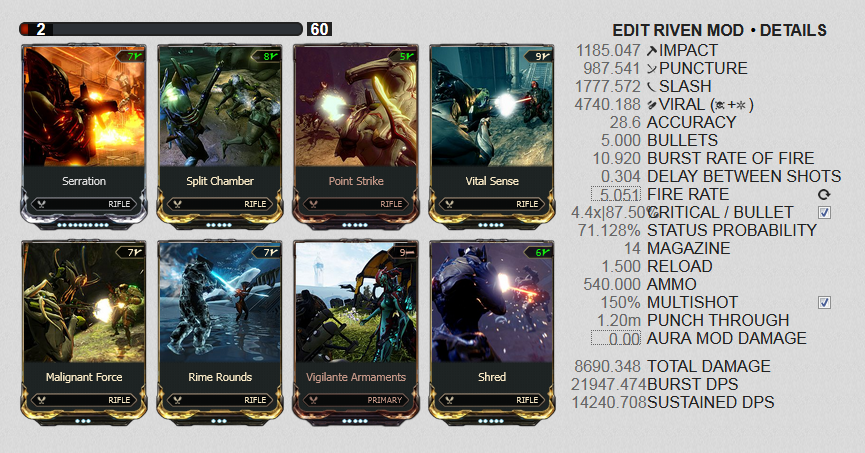865x453 pixels.
Task: Click the Impact damage icon
Action: pyautogui.click(x=652, y=51)
